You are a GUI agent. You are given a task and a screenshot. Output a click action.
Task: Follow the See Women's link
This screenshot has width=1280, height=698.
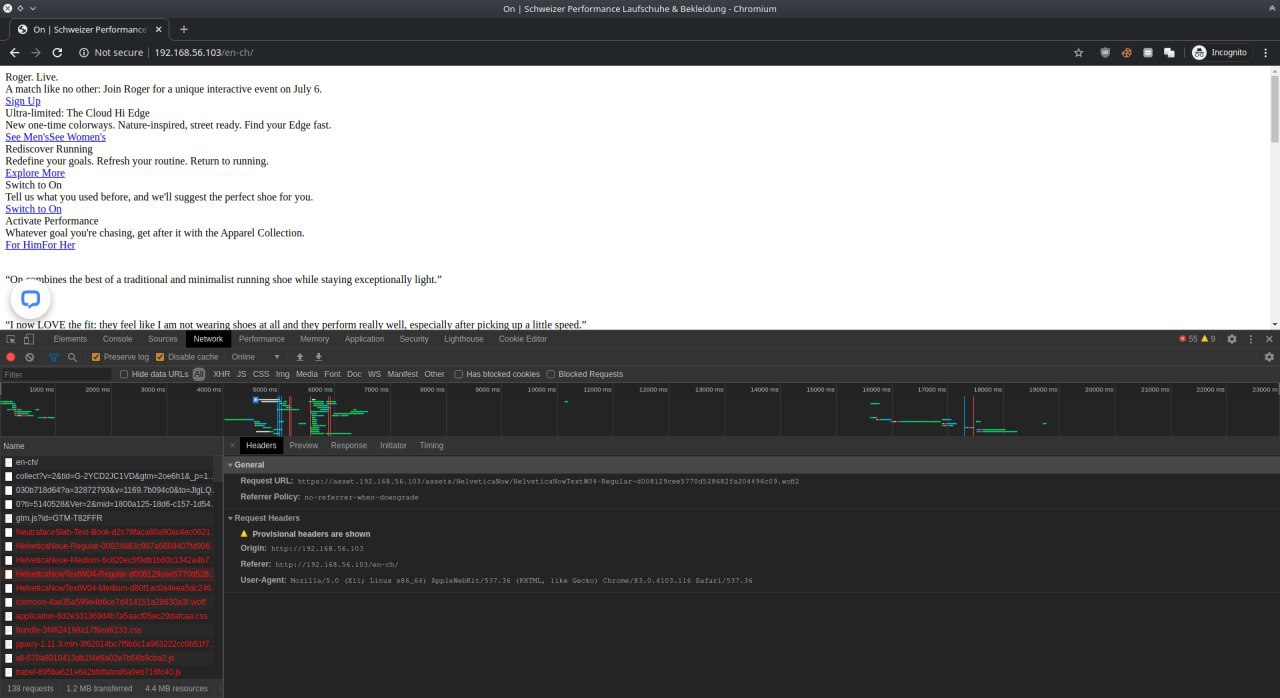tap(78, 137)
